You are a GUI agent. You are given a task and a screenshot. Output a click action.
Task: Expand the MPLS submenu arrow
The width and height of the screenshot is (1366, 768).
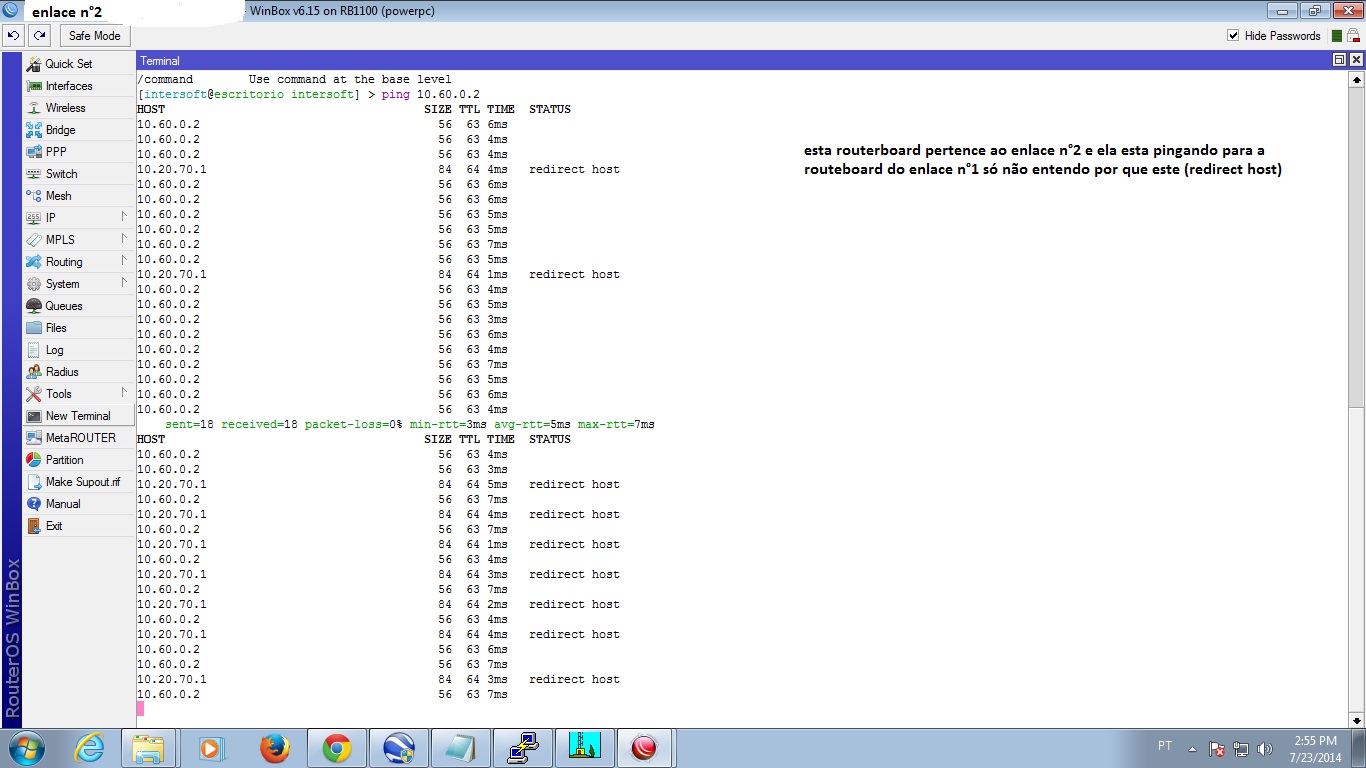pos(124,239)
